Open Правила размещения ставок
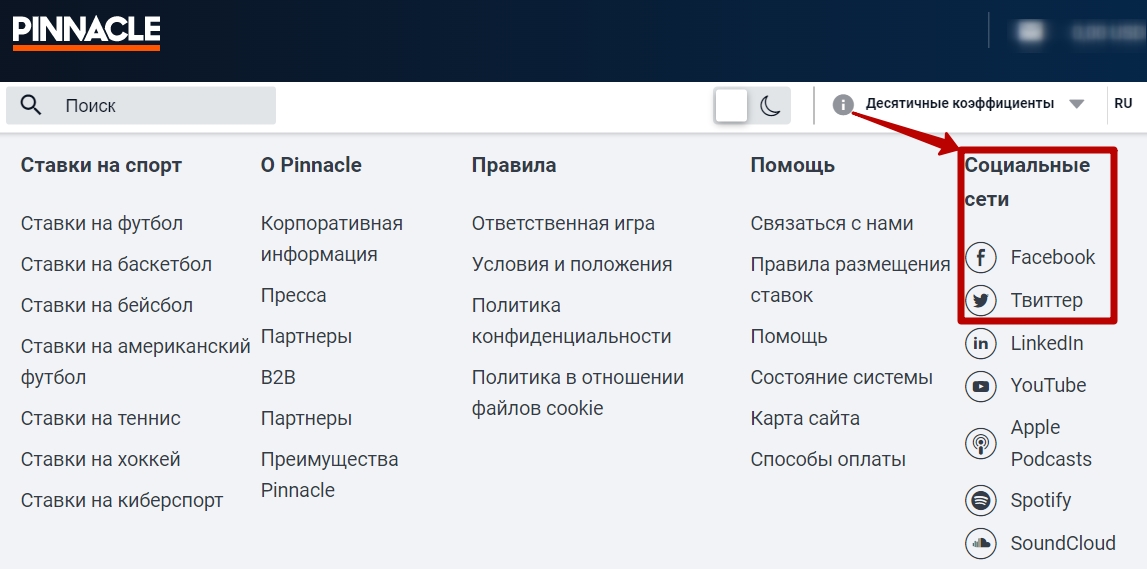 click(850, 280)
